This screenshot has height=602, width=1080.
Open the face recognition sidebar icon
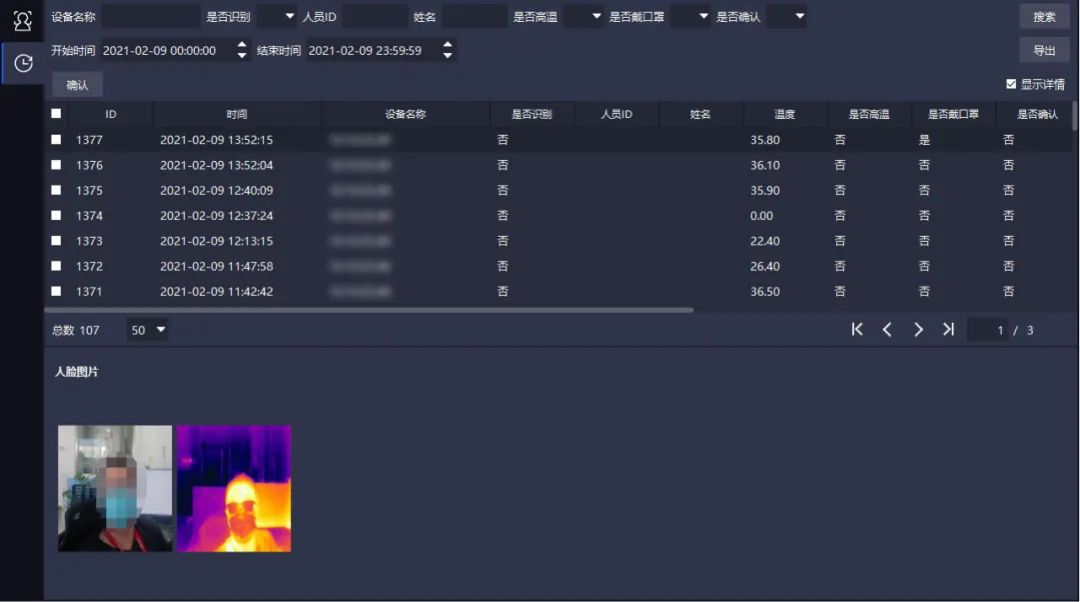[22, 21]
